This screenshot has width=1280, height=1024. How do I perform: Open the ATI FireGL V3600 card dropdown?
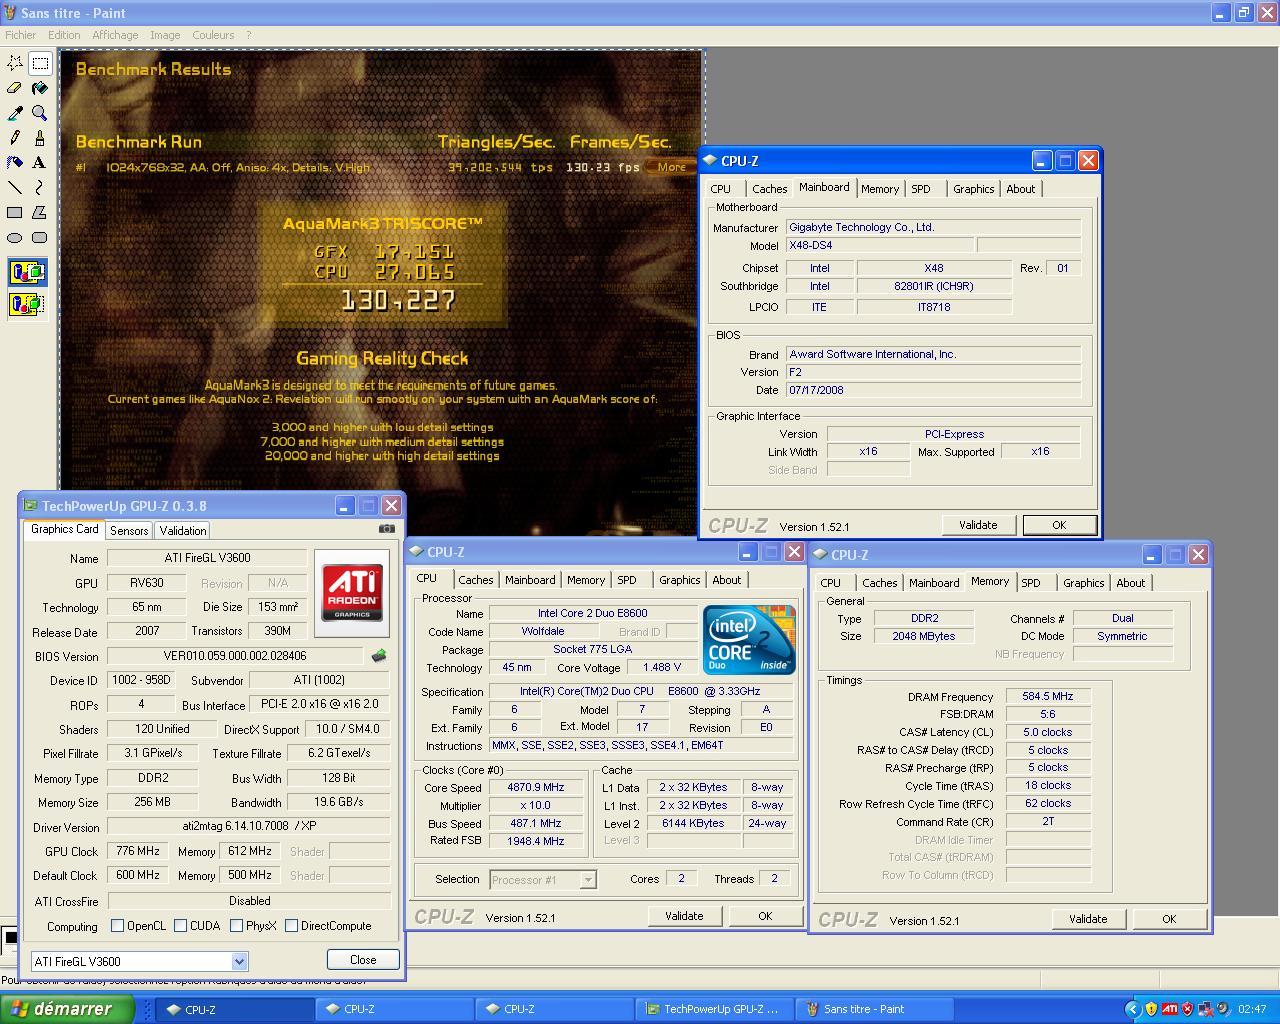(239, 961)
